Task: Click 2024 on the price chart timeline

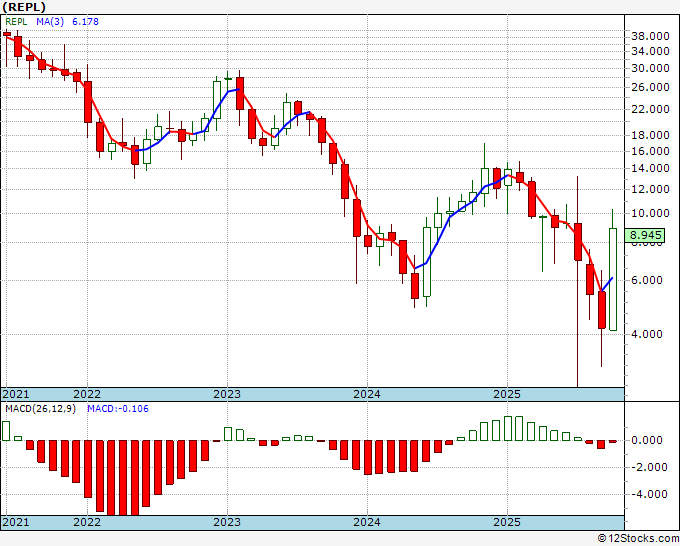Action: [x=367, y=394]
